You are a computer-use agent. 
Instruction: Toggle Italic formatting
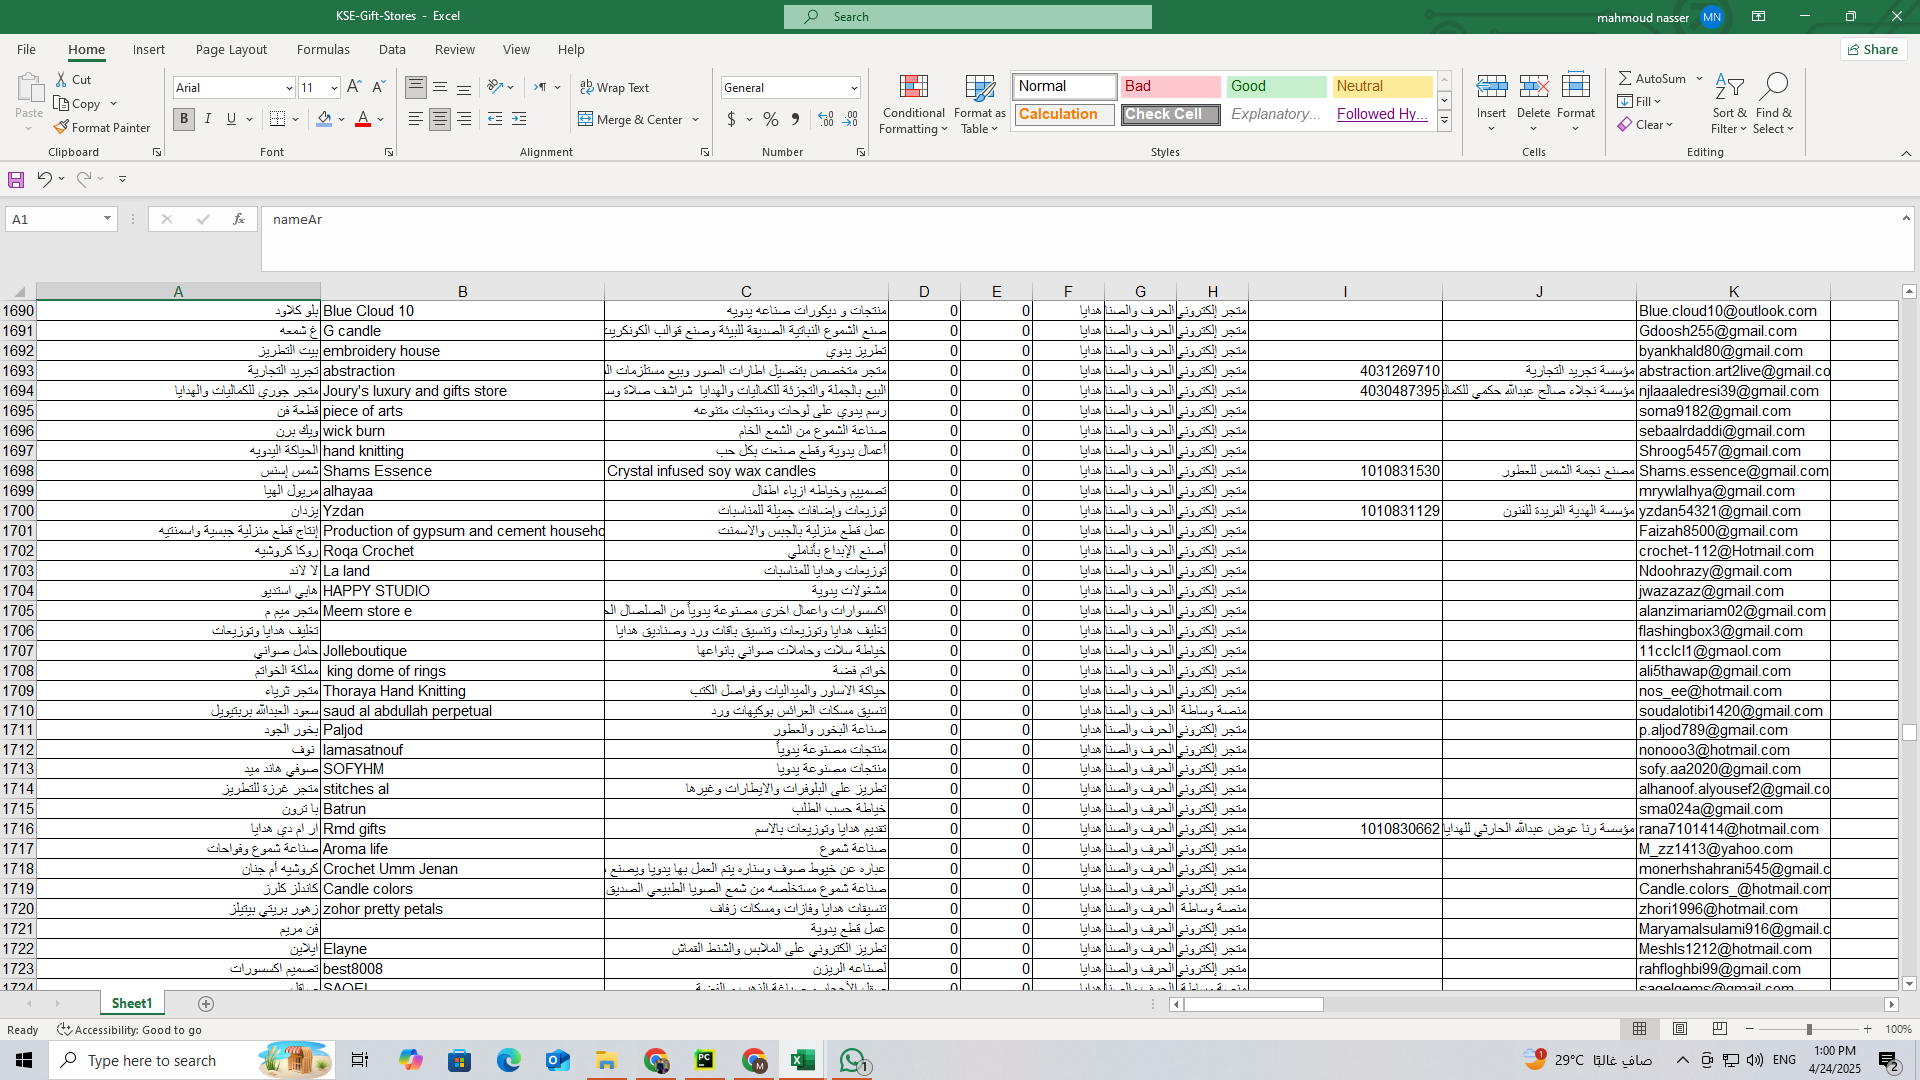click(208, 119)
